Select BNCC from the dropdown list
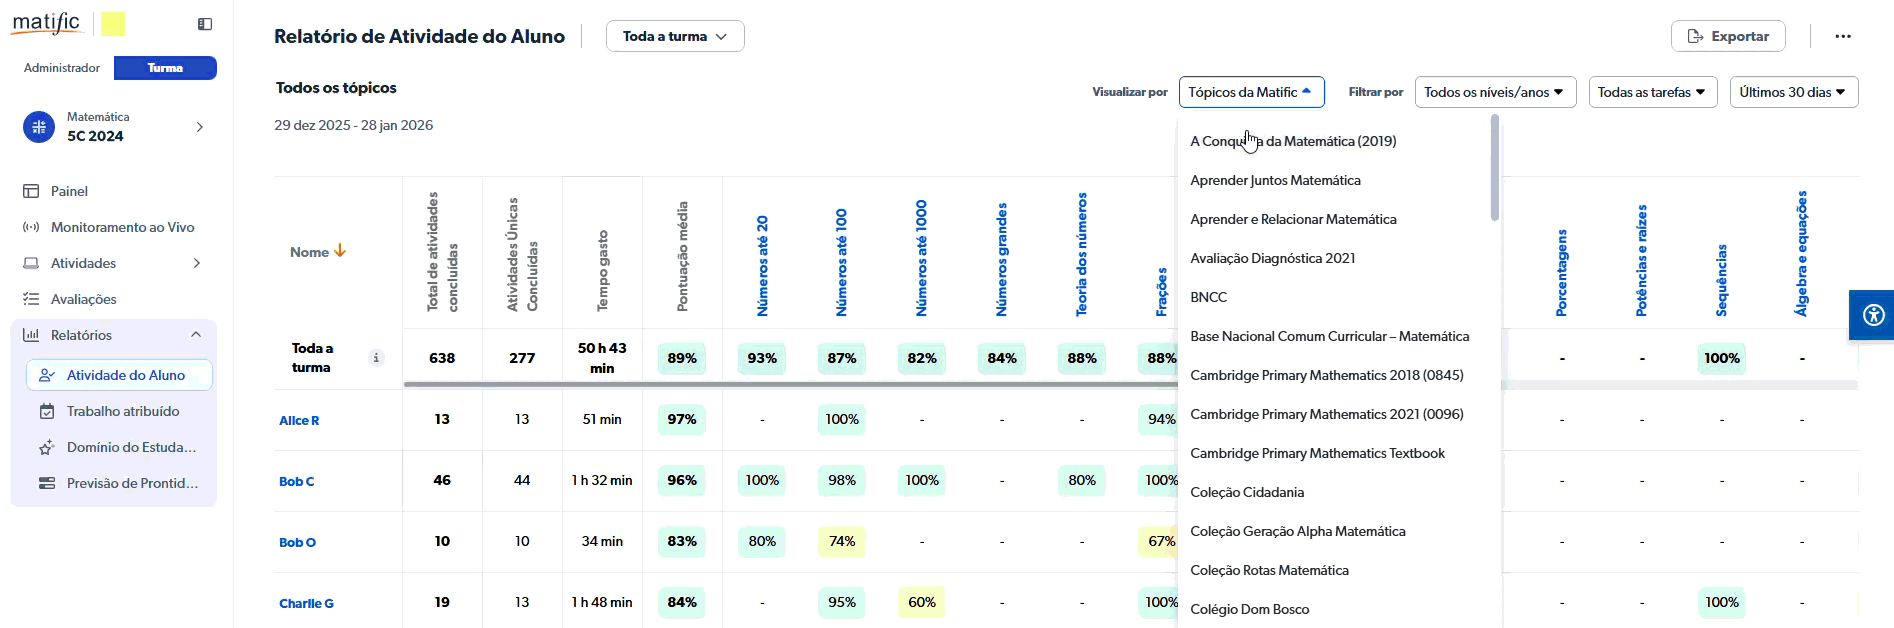This screenshot has width=1894, height=628. [1208, 297]
